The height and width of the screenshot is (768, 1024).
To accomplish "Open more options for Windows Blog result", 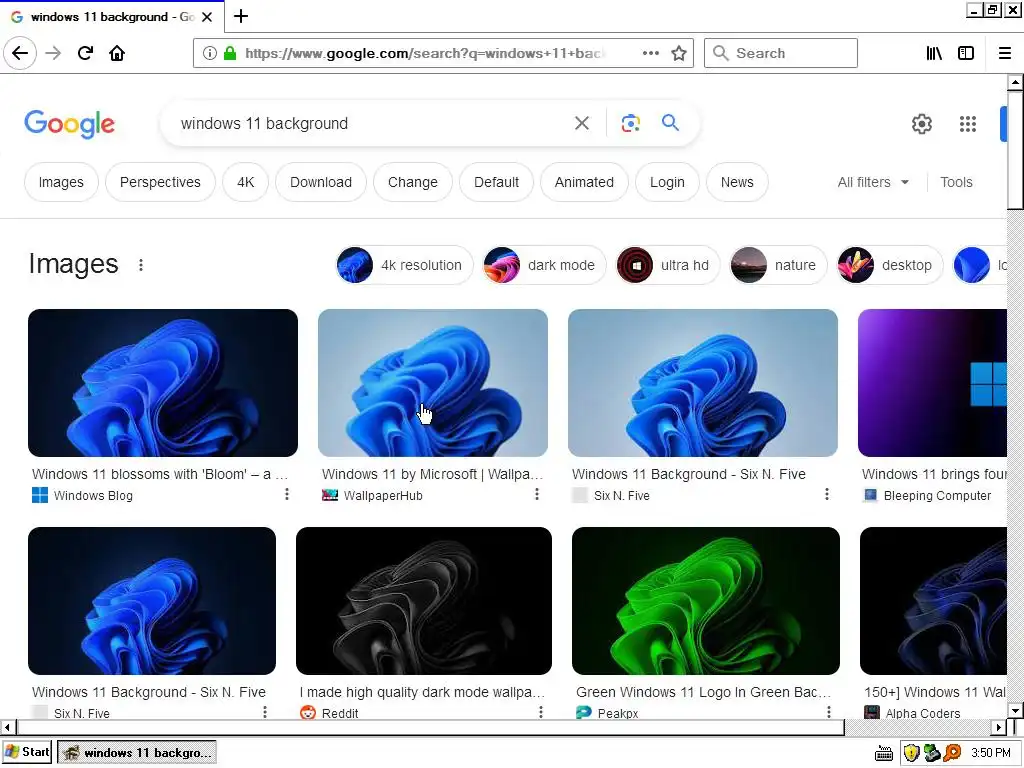I will click(287, 494).
